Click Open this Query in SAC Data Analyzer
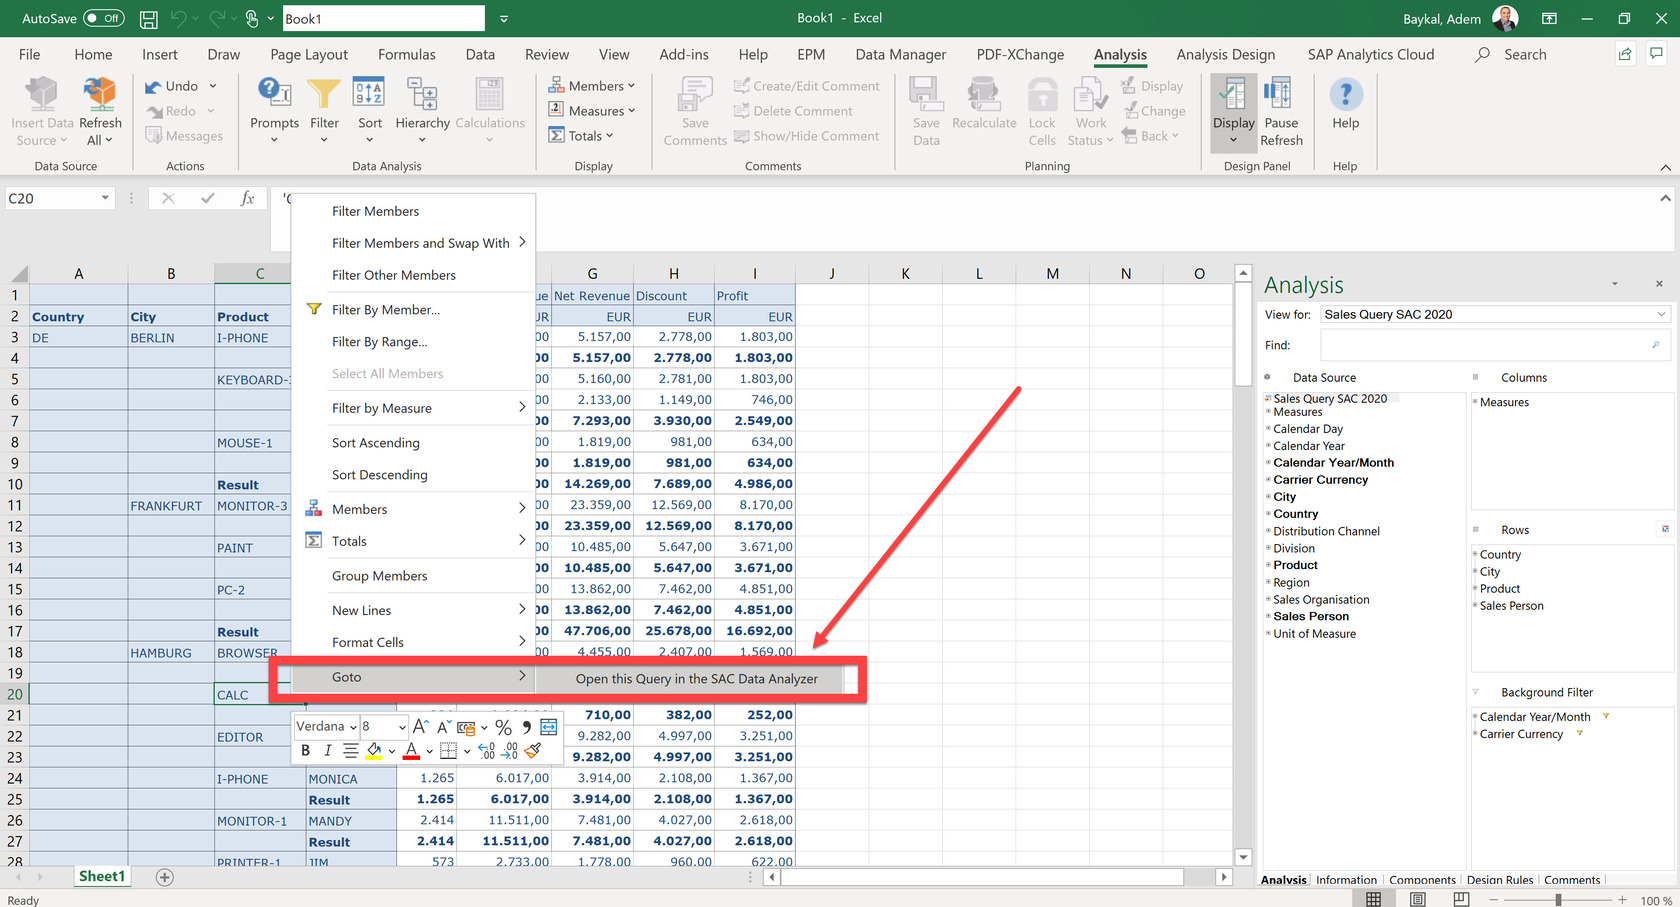Screen dimensions: 1680x907 [697, 679]
